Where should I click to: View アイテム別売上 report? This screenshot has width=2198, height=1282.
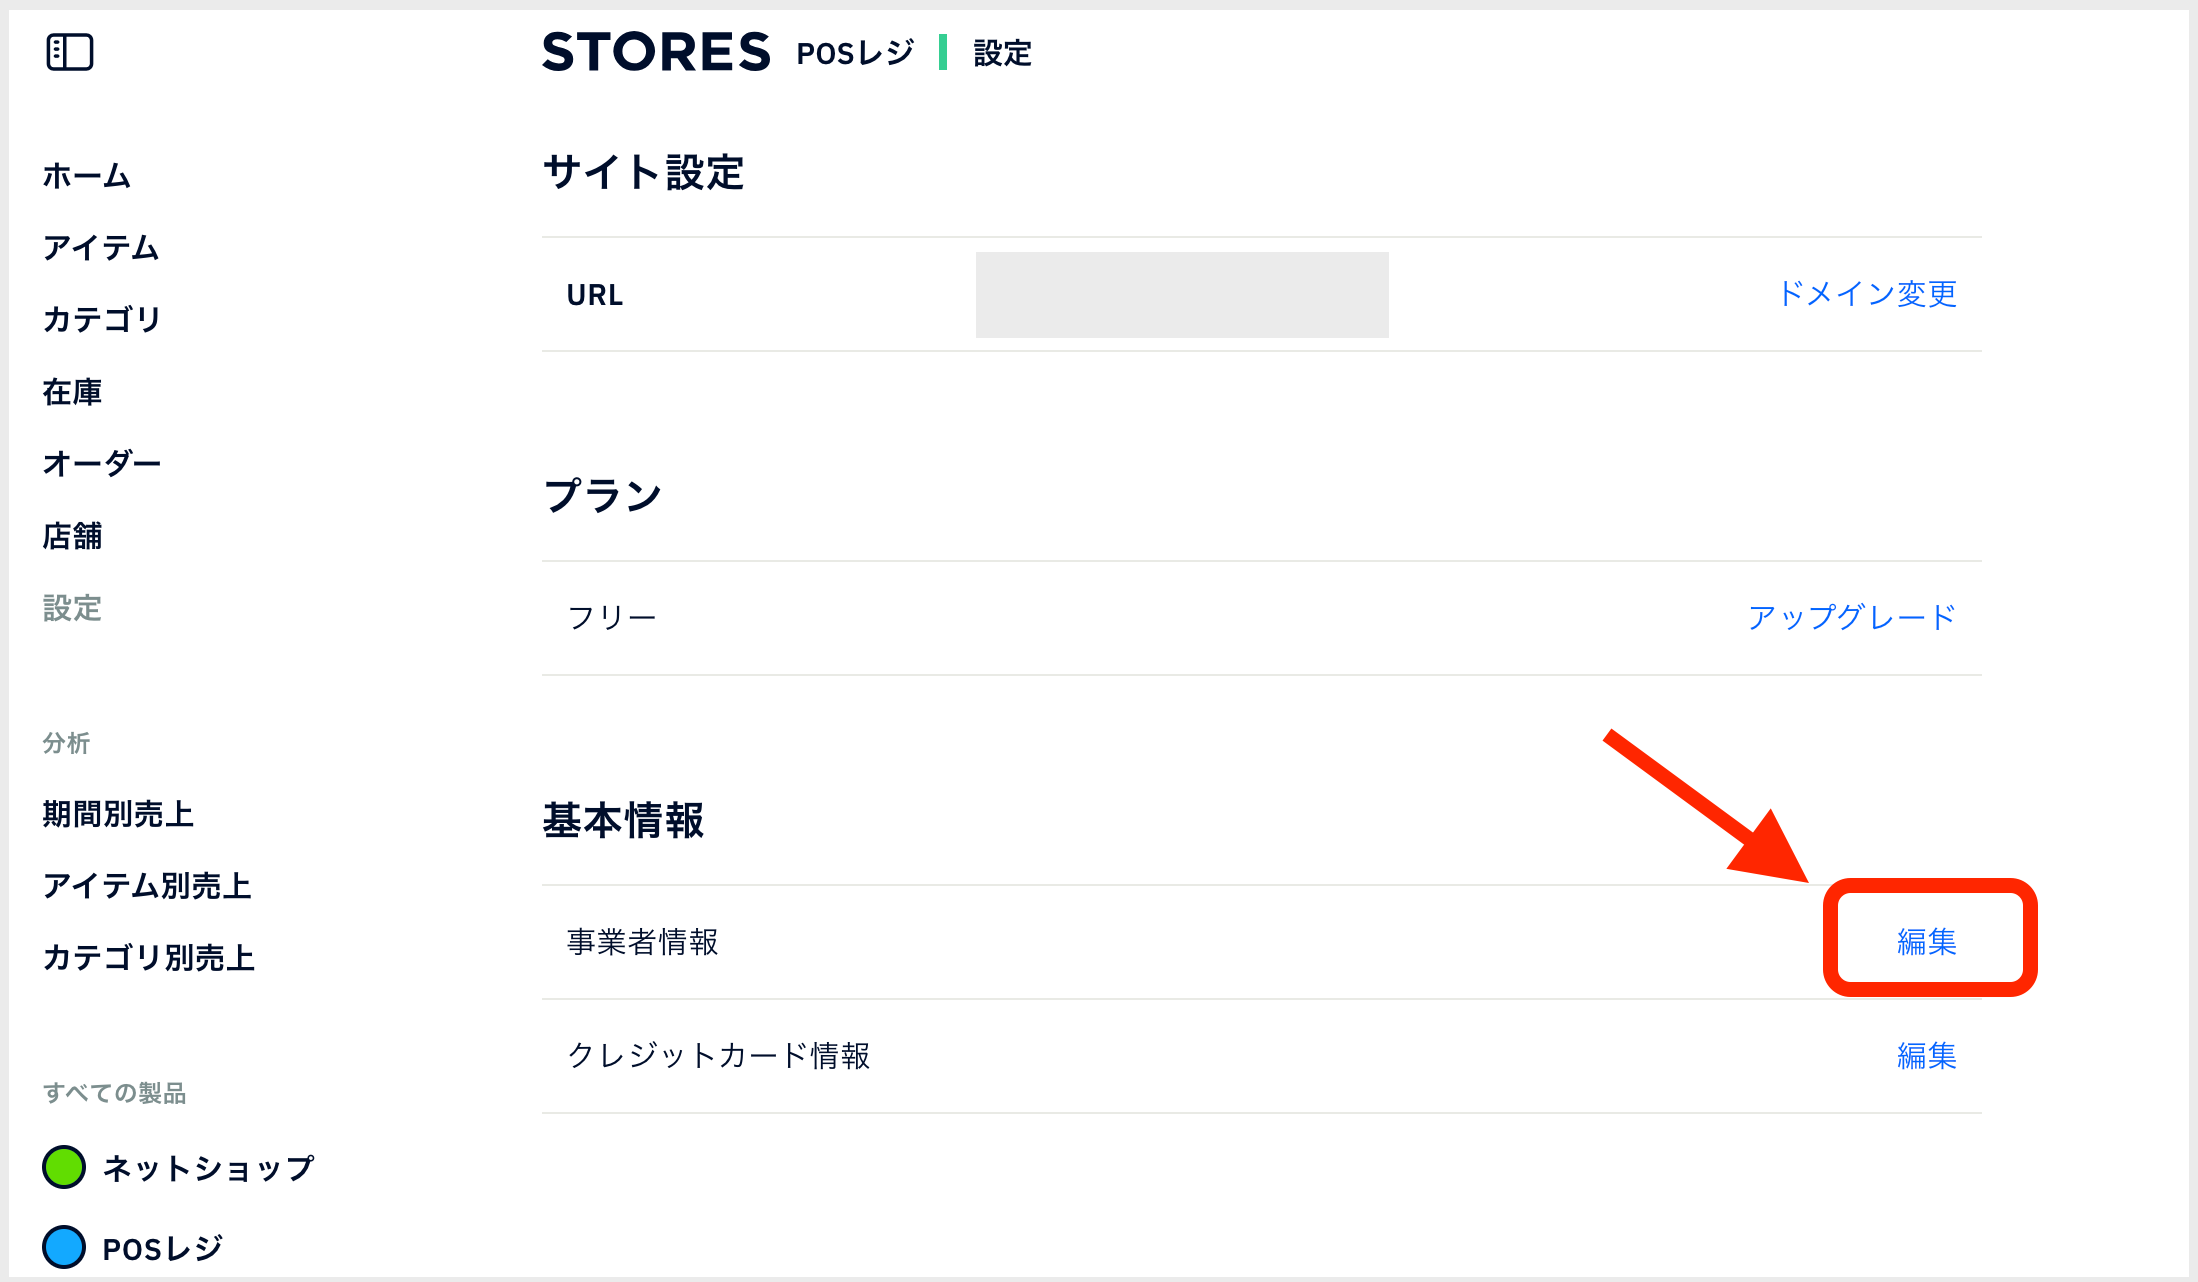pos(147,886)
